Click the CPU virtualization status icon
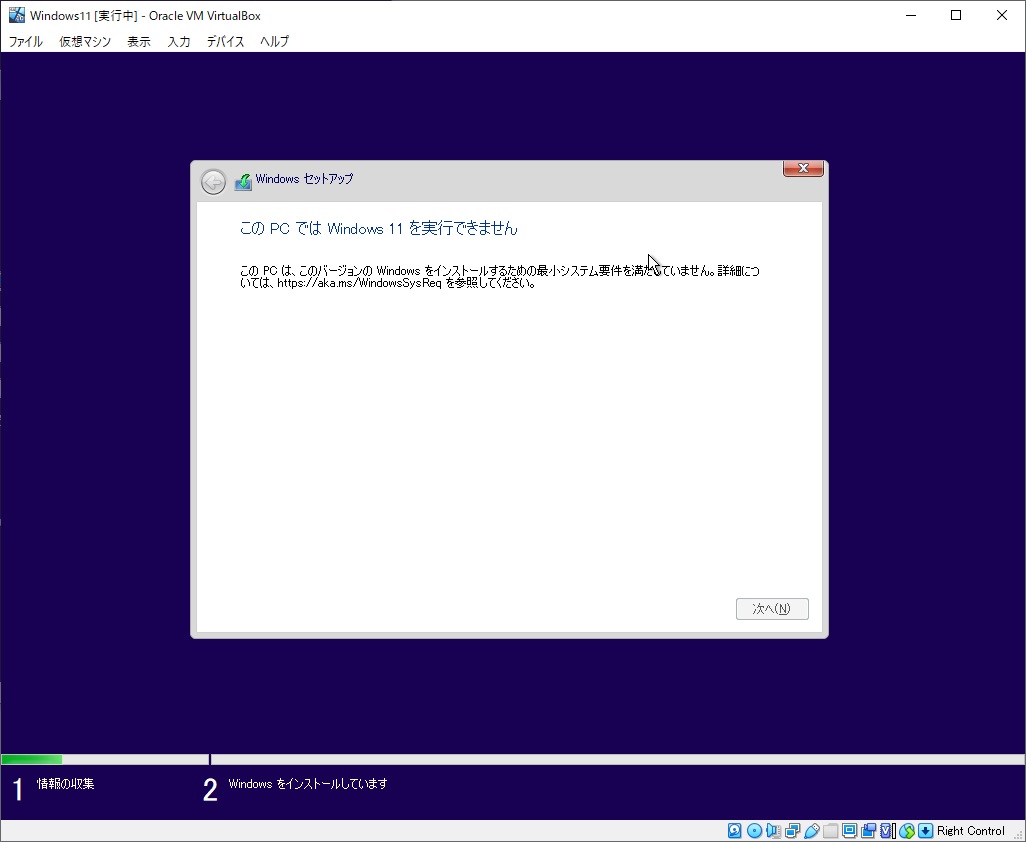The height and width of the screenshot is (842, 1026). coord(886,830)
